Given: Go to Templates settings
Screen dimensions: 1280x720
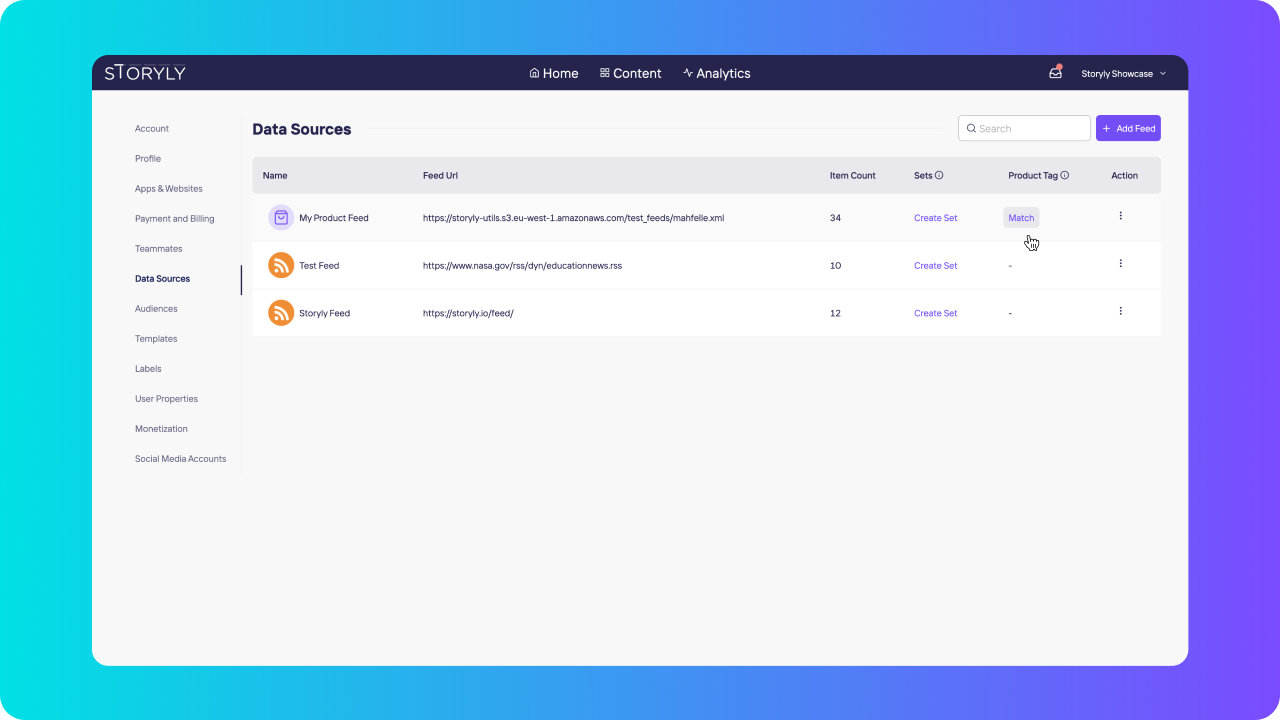Looking at the screenshot, I should (x=156, y=338).
